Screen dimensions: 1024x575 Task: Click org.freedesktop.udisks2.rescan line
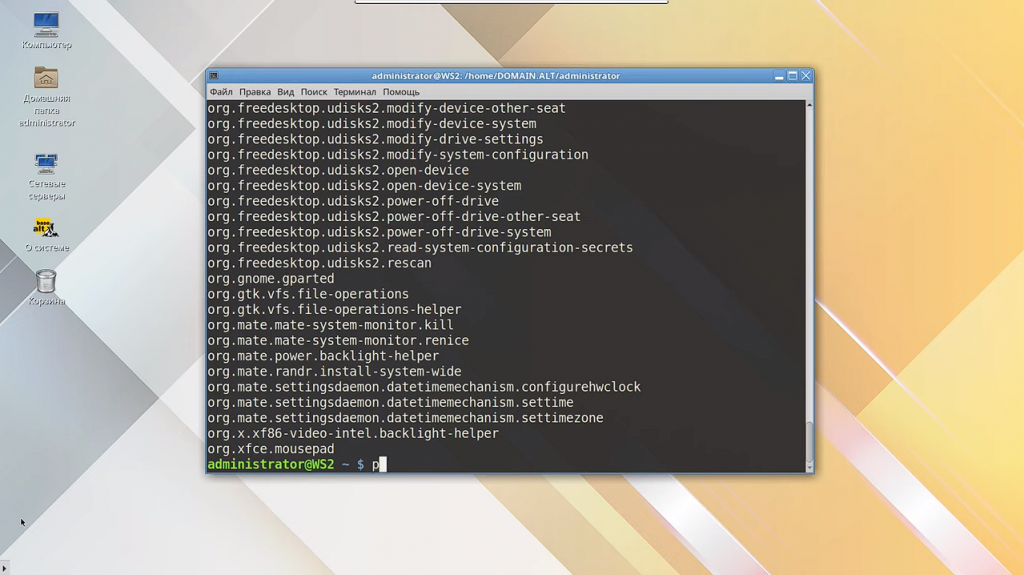(319, 263)
